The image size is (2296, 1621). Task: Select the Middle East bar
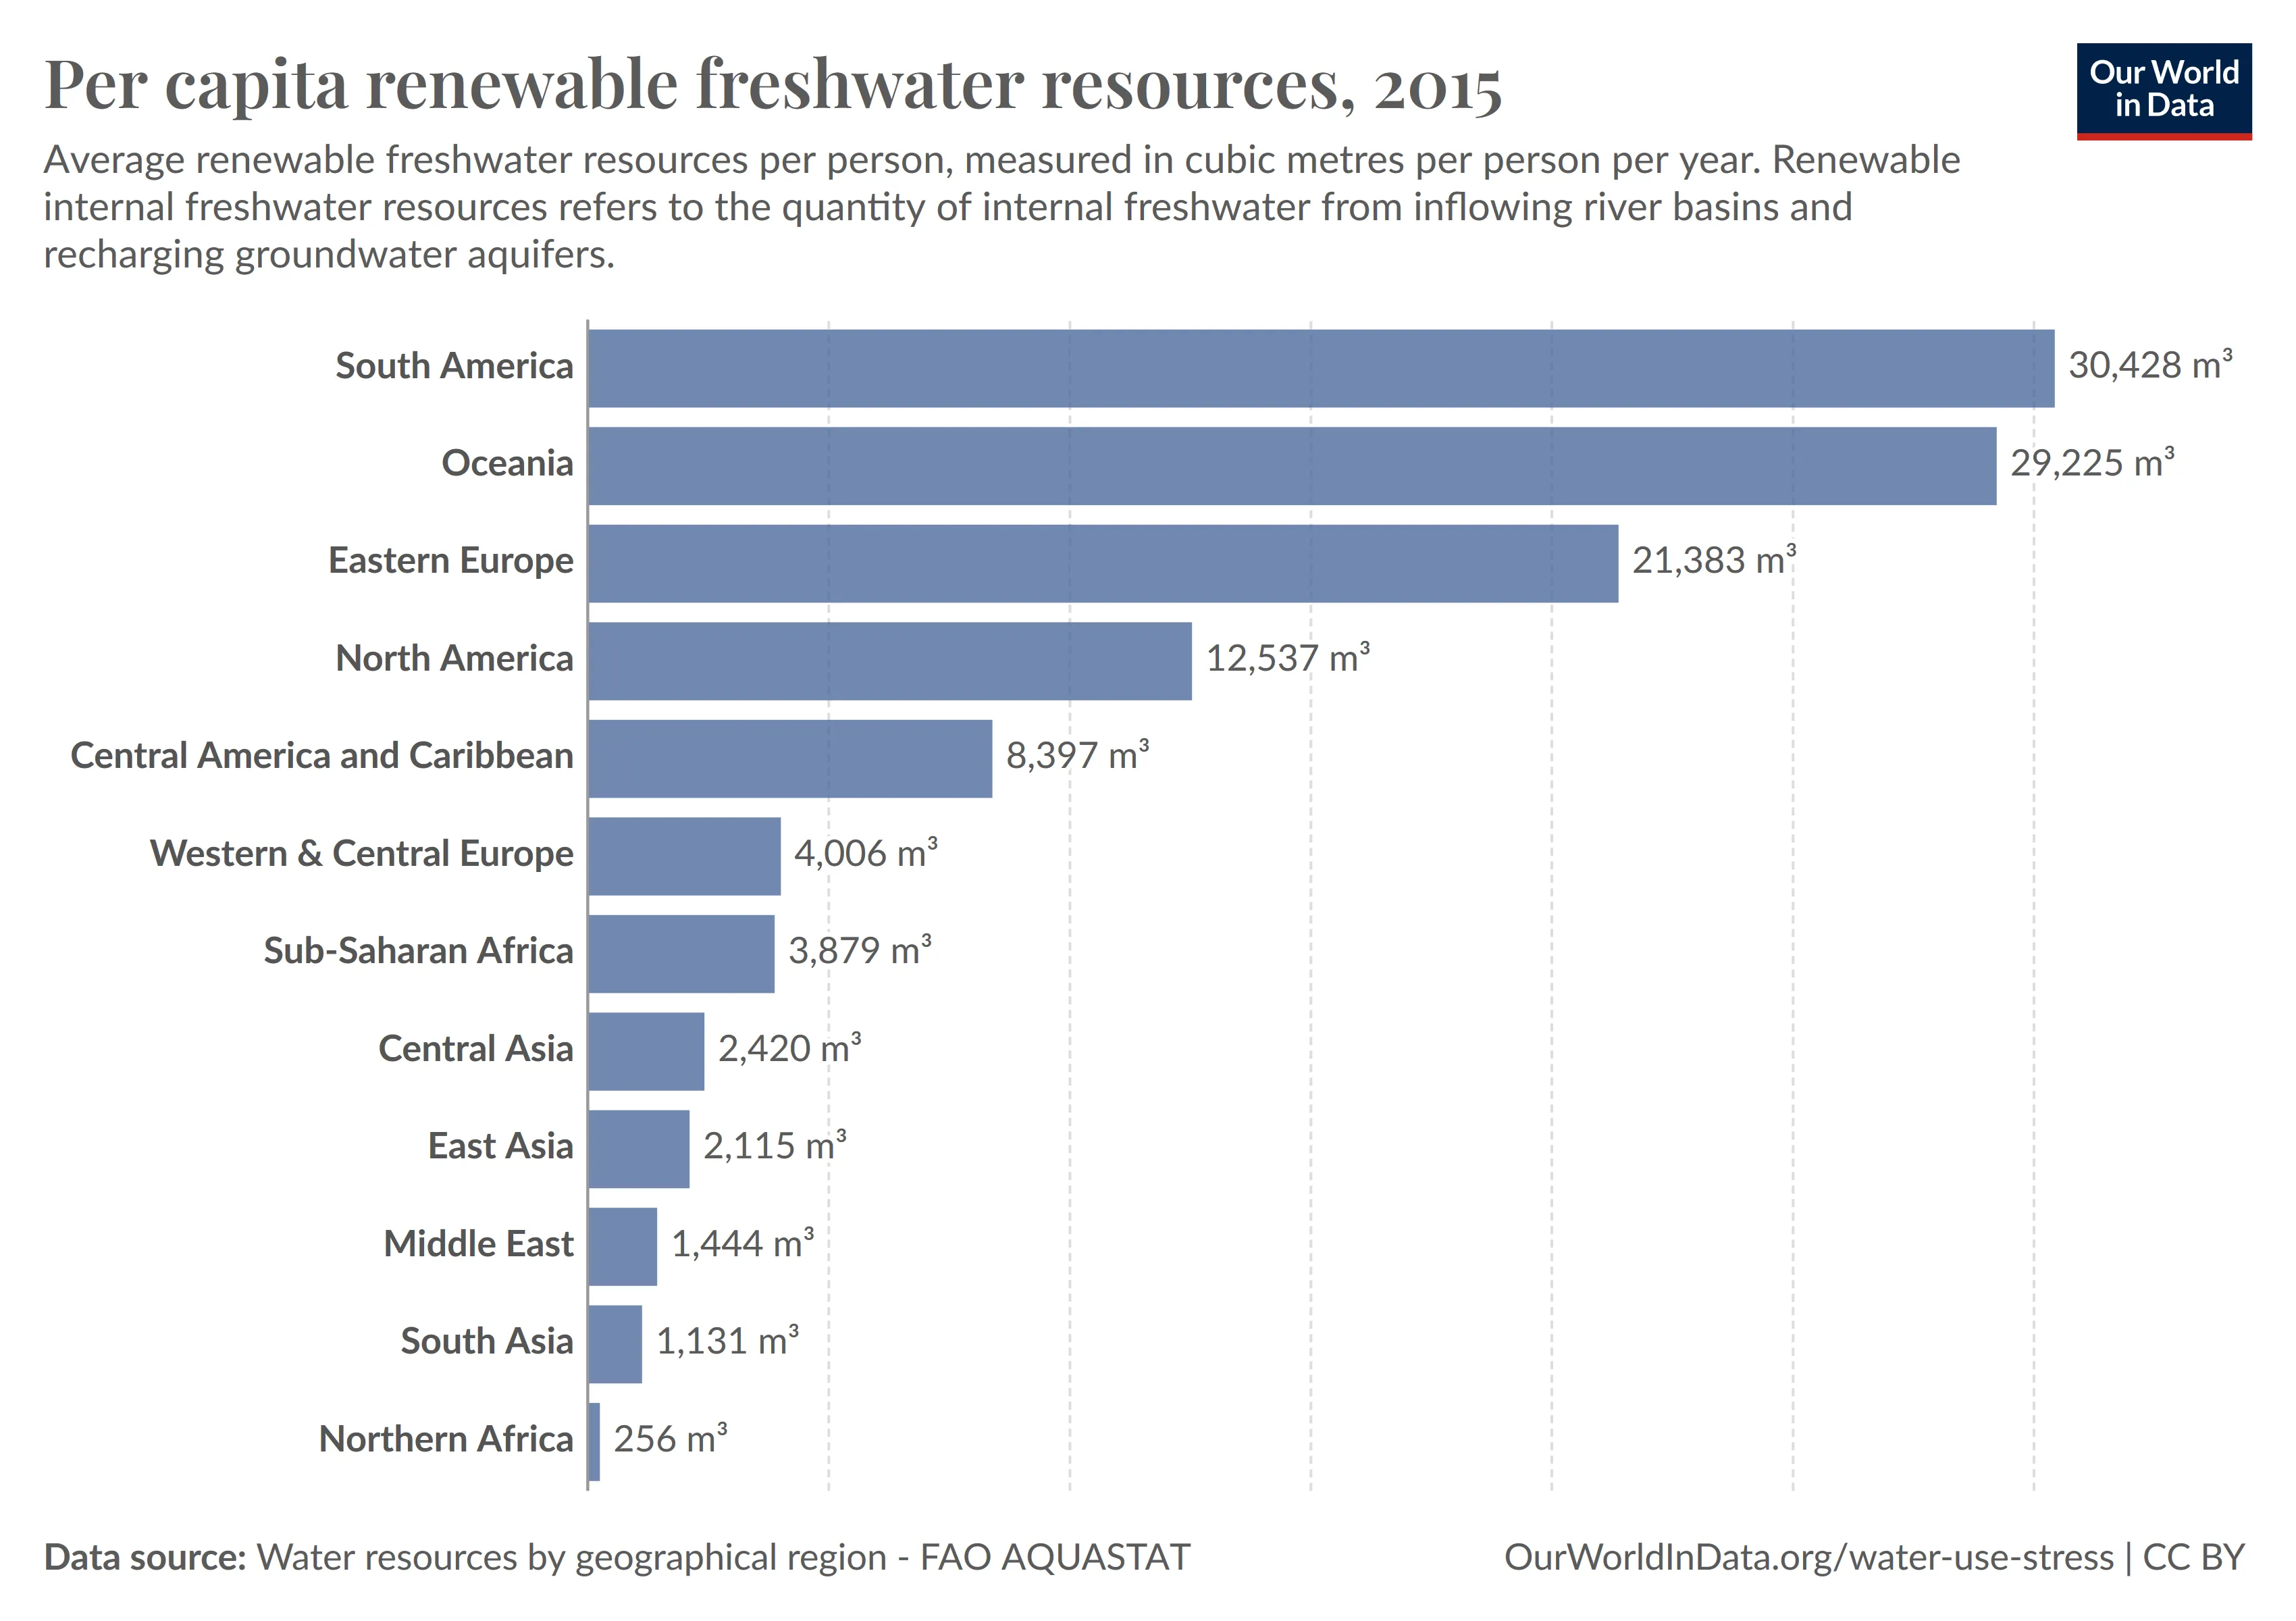pos(622,1246)
